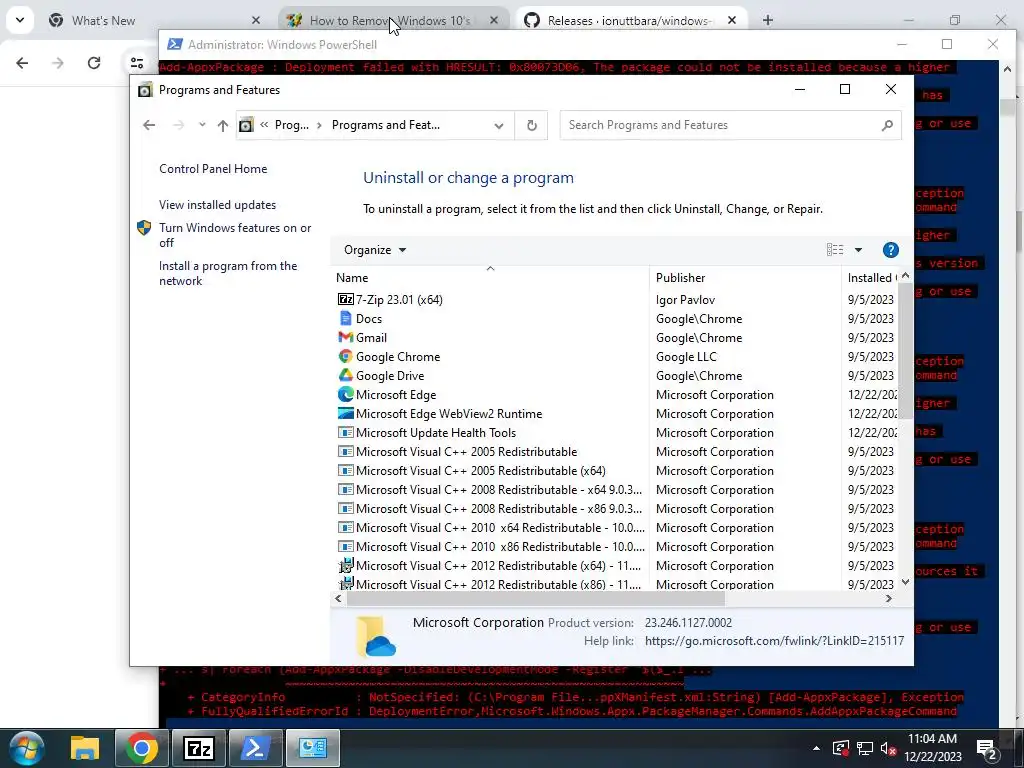Click the muted volume tray icon
This screenshot has width=1024, height=768.
point(888,748)
